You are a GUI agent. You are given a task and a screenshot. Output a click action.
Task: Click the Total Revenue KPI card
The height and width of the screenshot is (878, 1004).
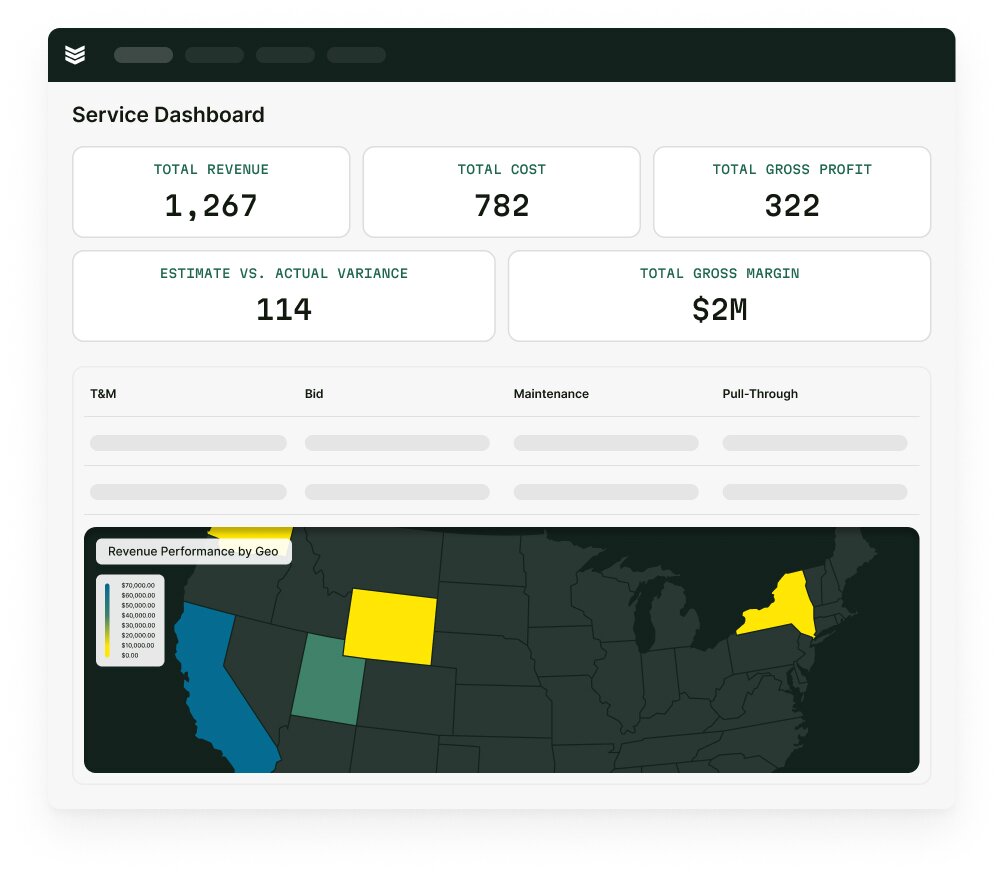point(211,191)
